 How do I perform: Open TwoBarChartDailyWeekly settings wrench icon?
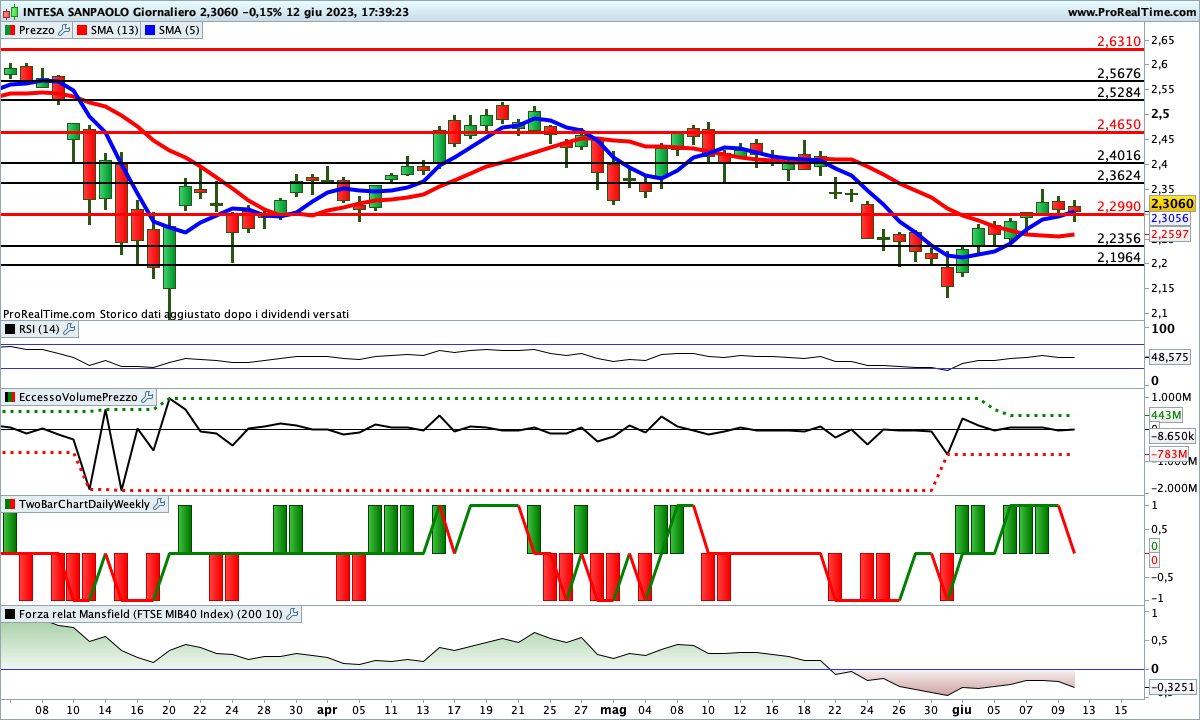[x=160, y=504]
